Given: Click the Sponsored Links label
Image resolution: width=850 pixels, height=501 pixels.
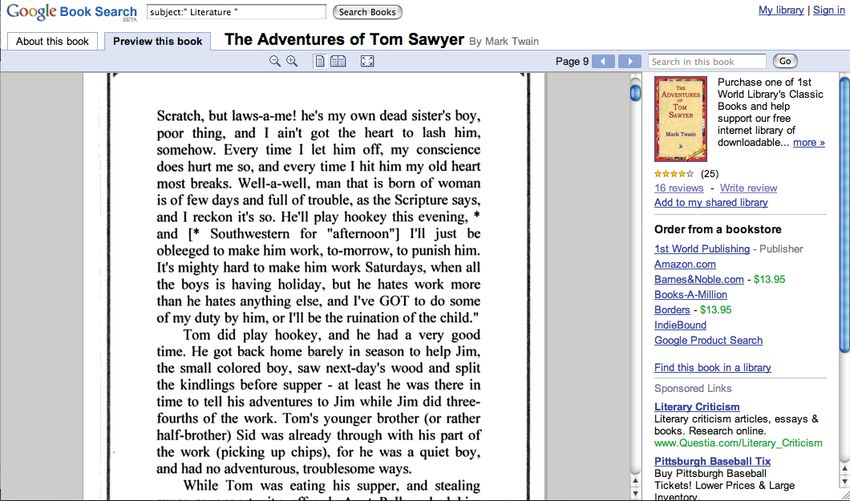Looking at the screenshot, I should 693,388.
